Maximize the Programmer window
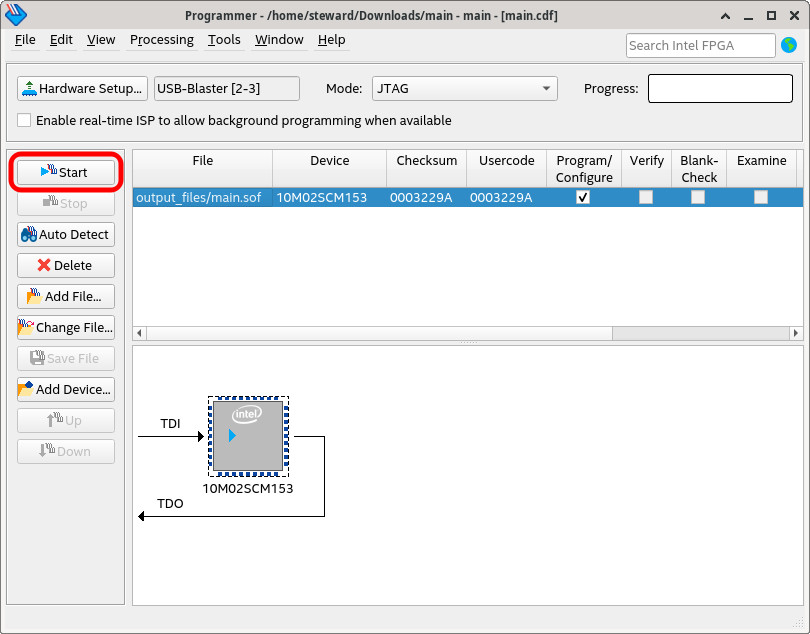Viewport: 810px width, 634px height. tap(771, 16)
